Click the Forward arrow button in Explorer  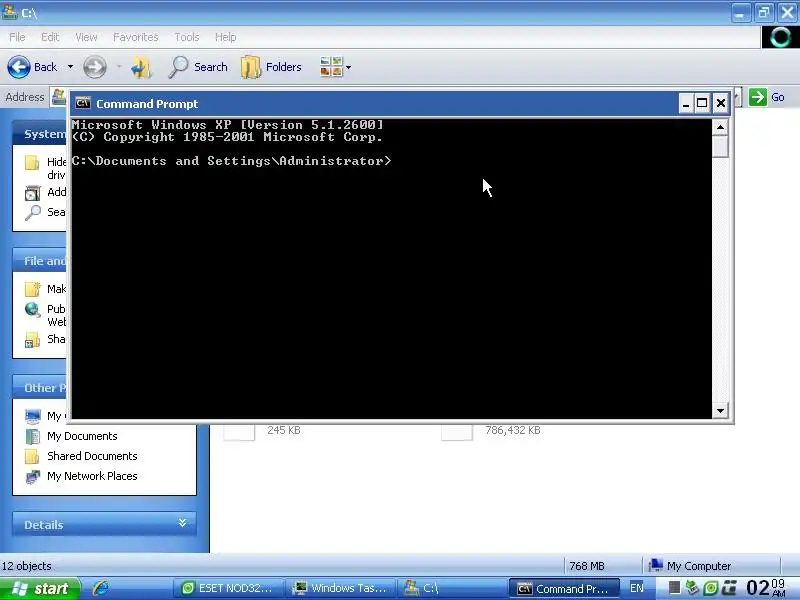tap(94, 67)
